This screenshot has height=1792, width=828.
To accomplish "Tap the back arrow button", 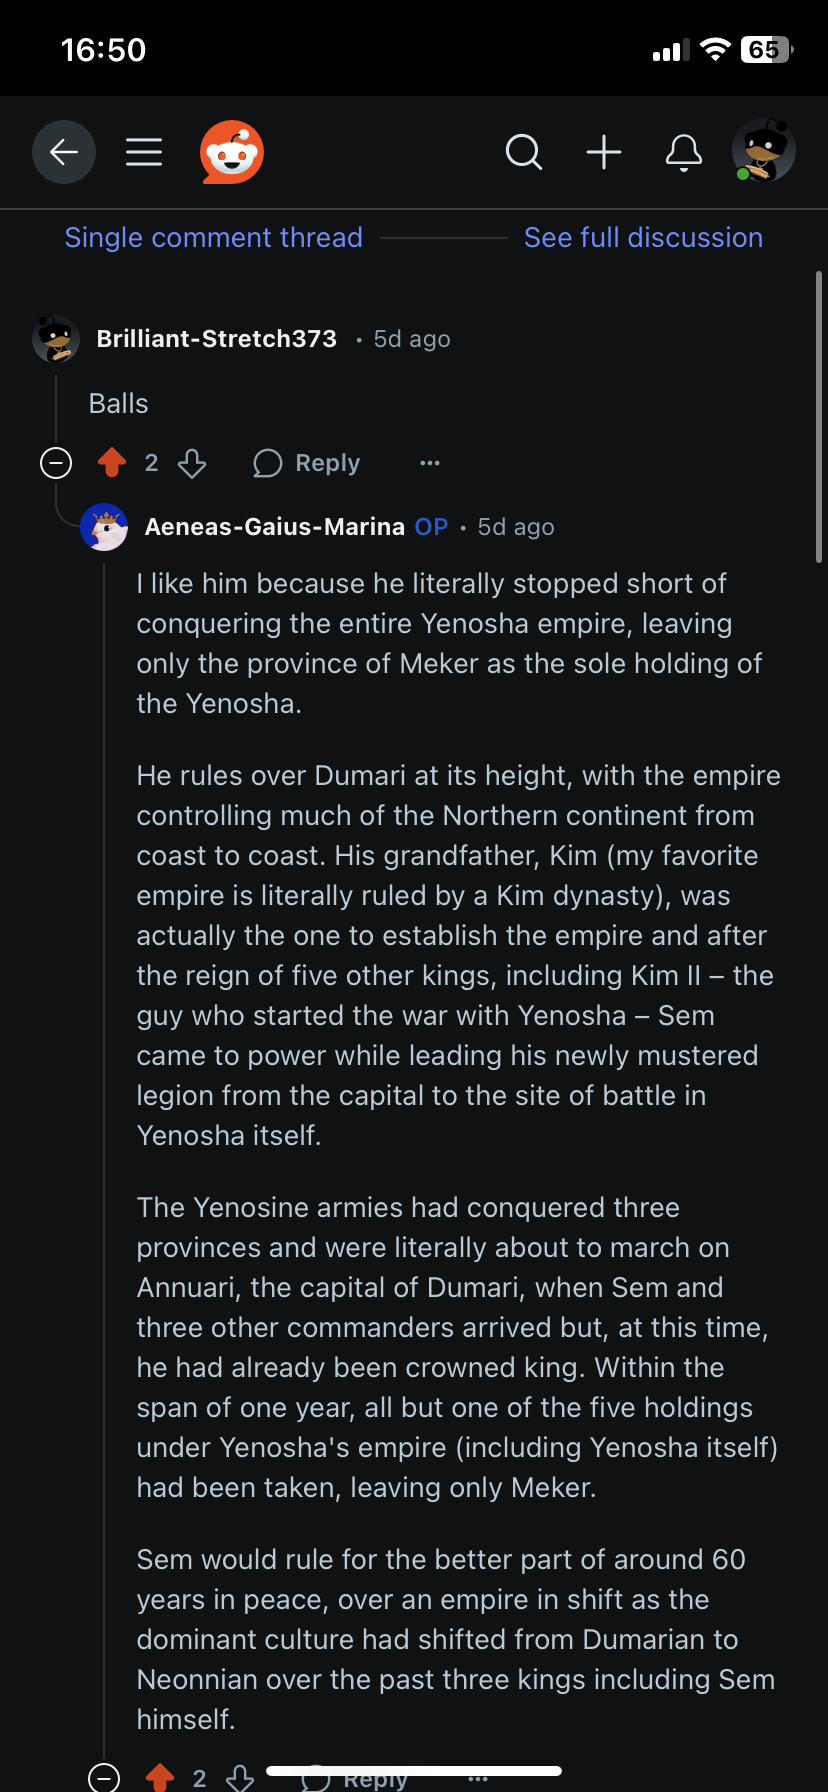I will tap(64, 152).
